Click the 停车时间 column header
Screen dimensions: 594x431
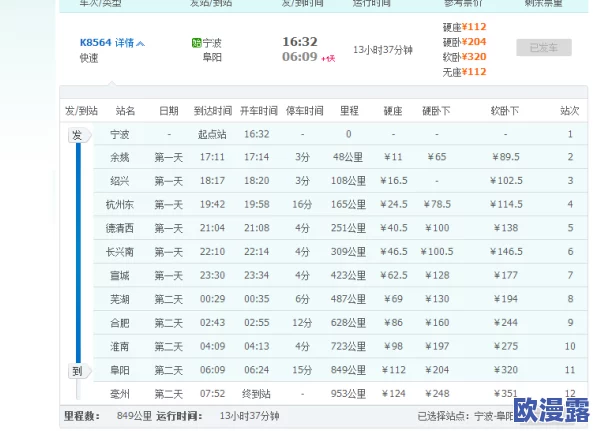click(305, 111)
